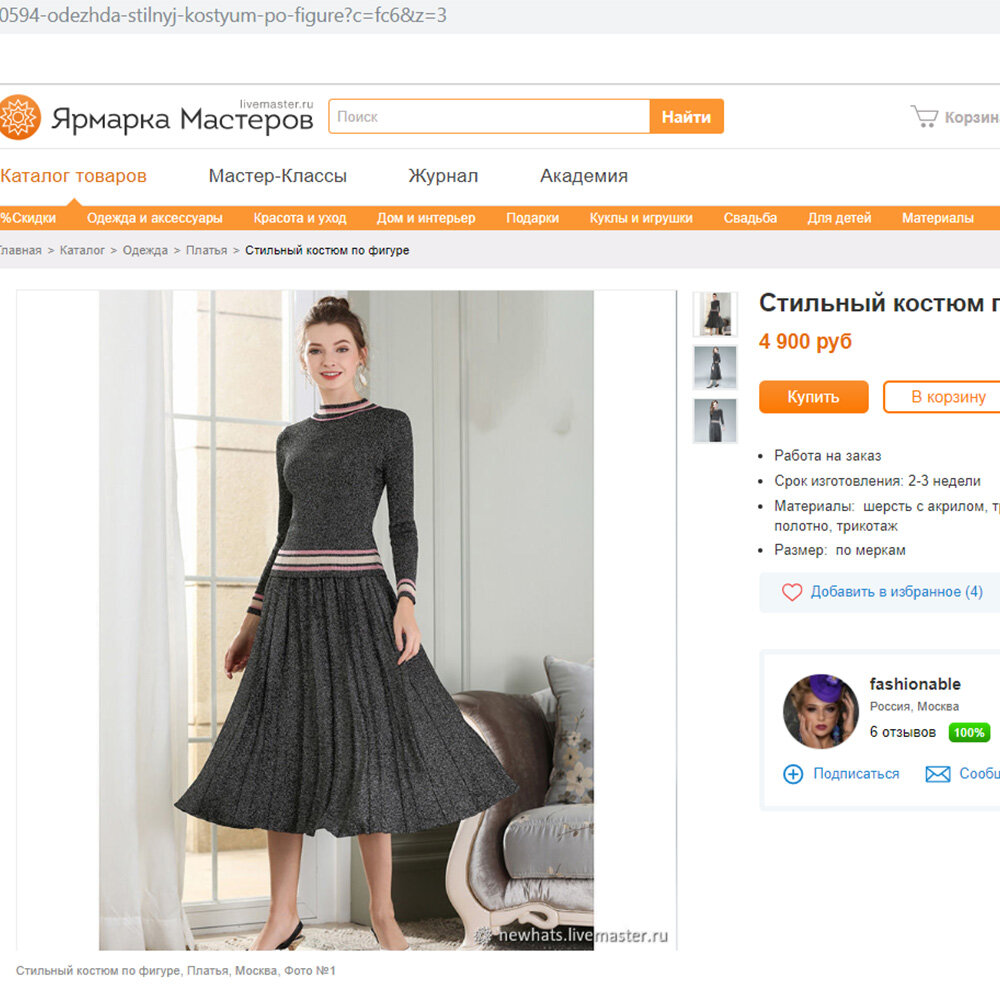Open the fashionable seller avatar
1000x1000 pixels.
point(821,711)
